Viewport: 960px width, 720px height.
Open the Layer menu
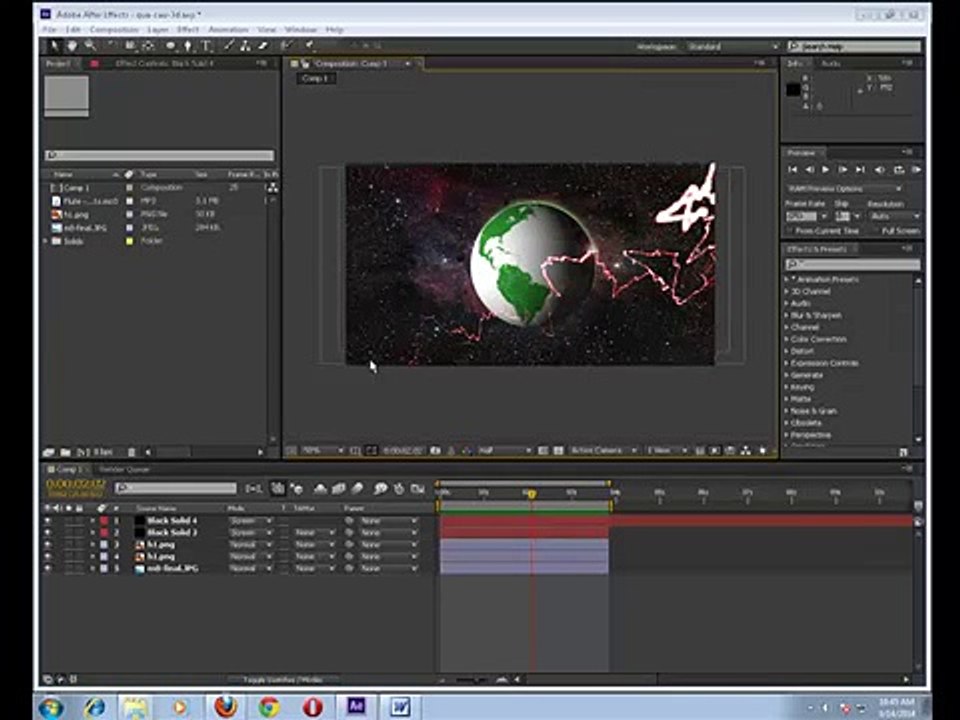click(x=157, y=29)
